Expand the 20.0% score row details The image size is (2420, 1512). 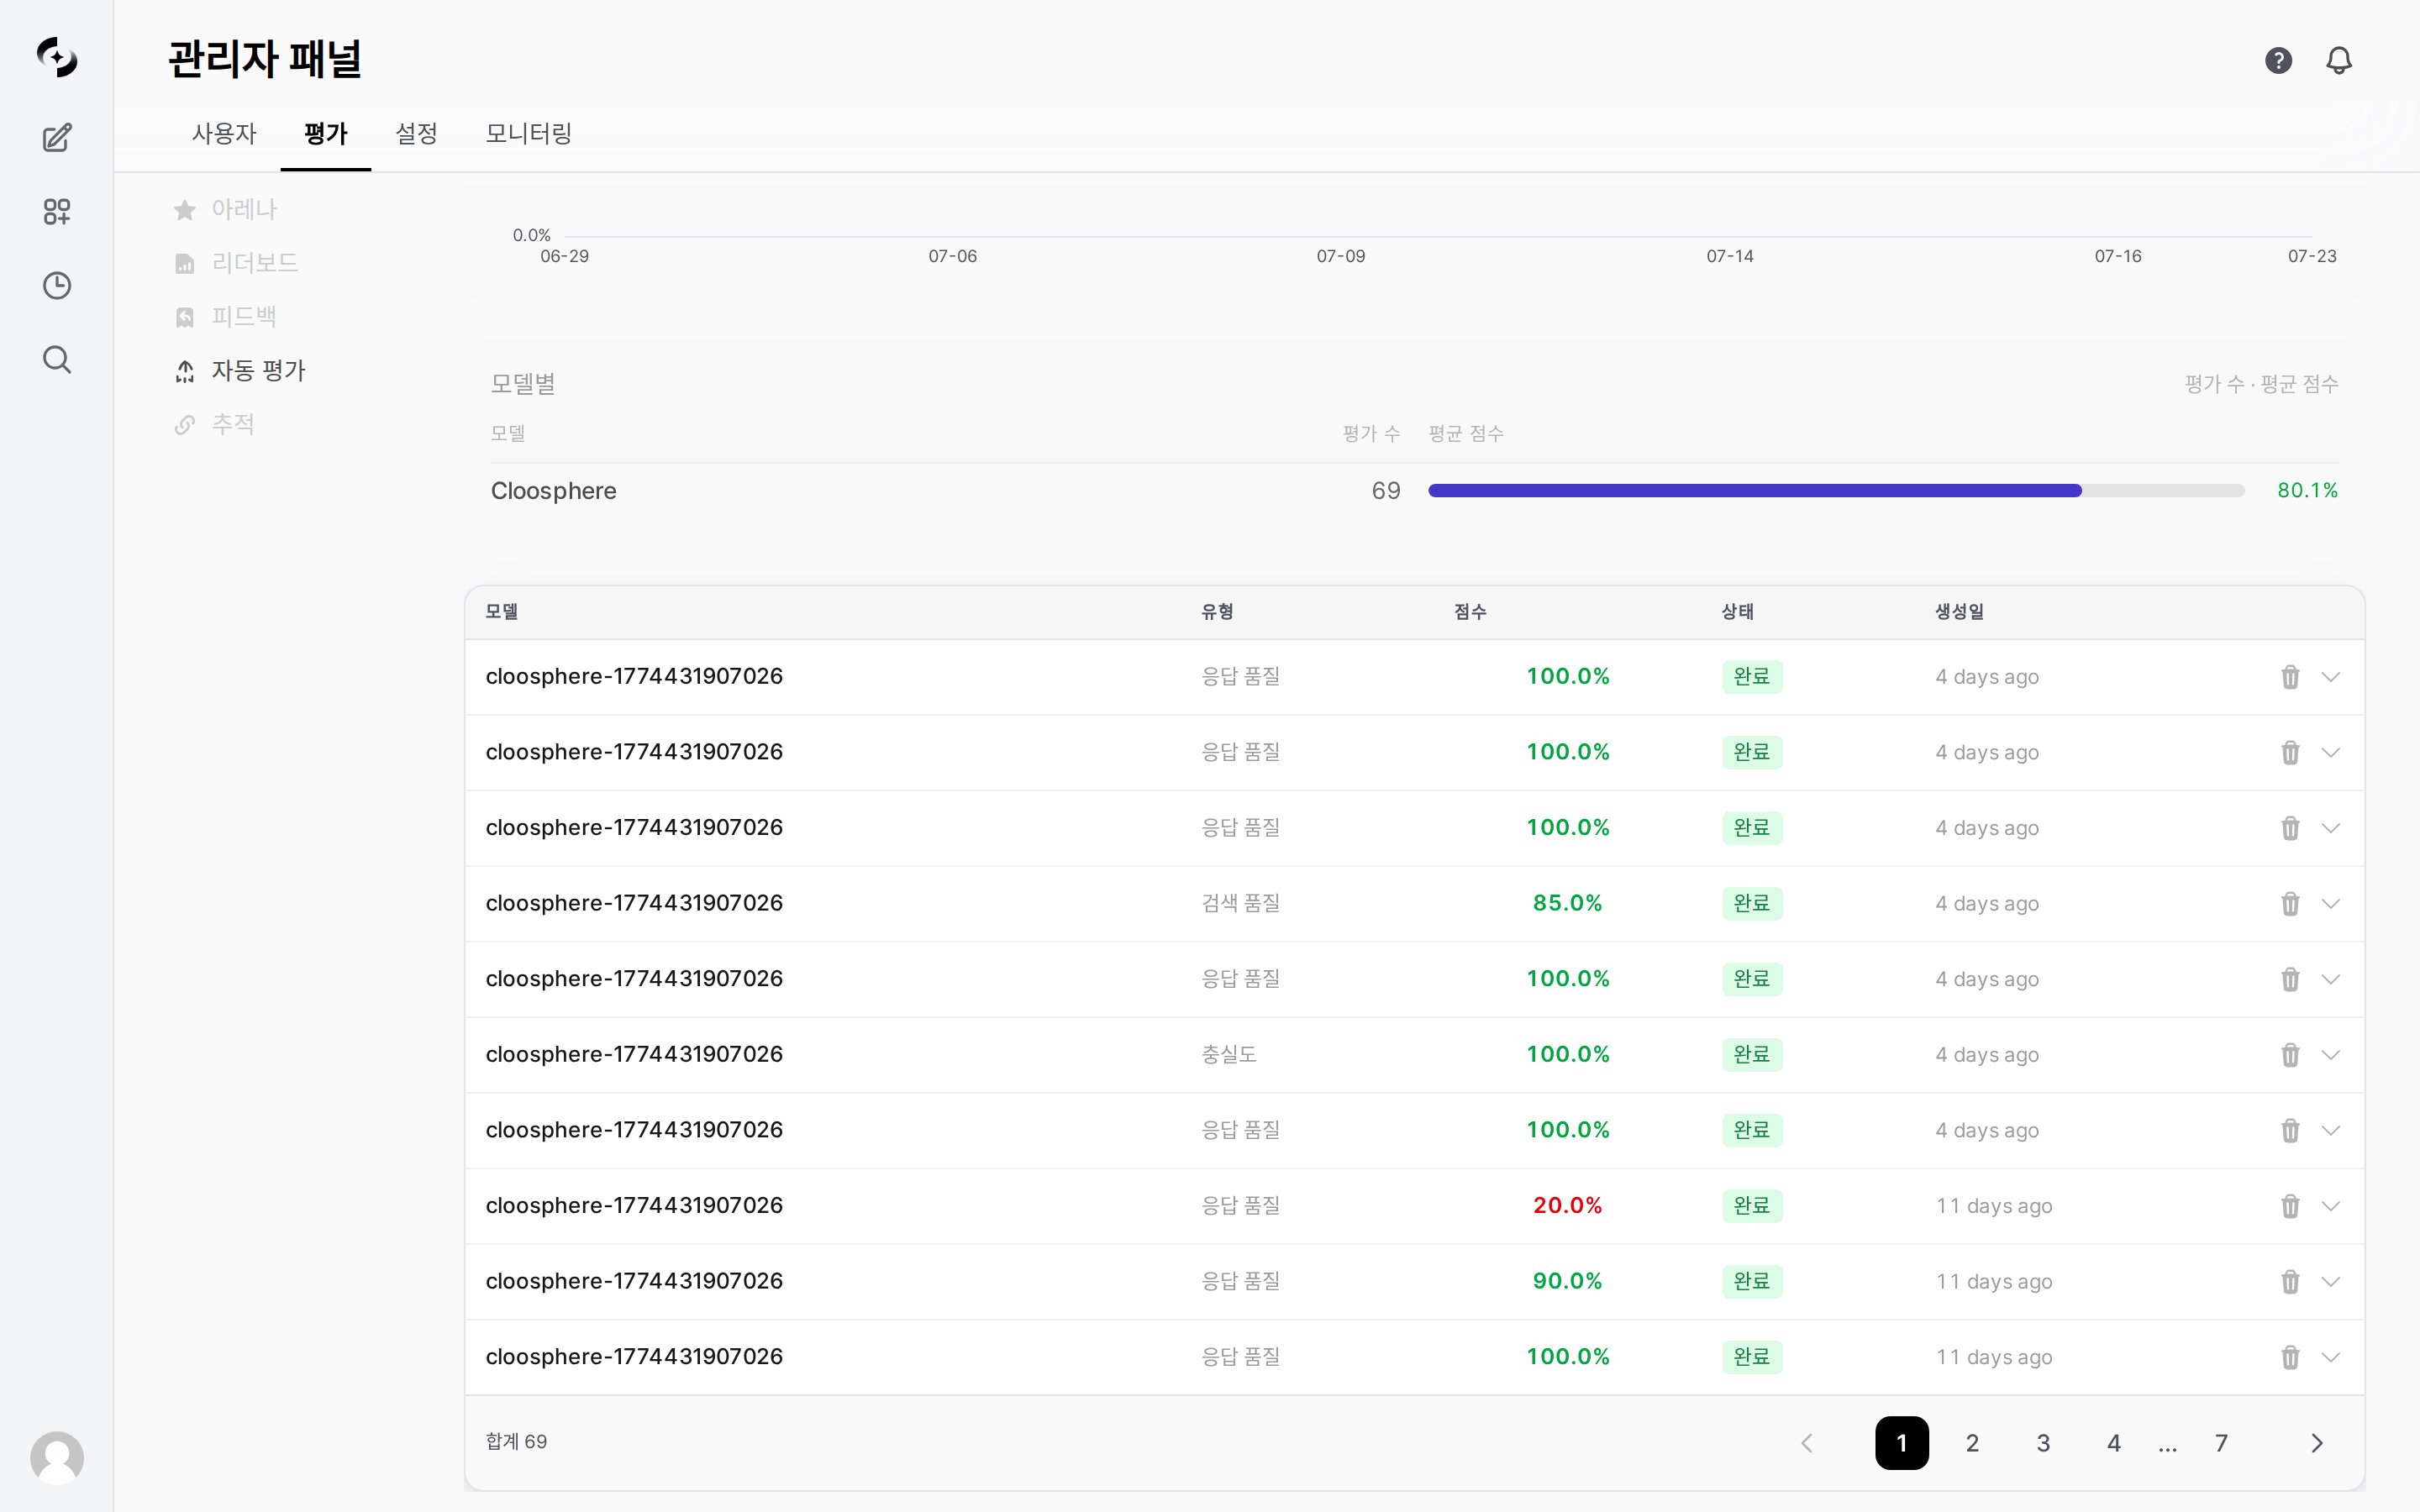pyautogui.click(x=2331, y=1205)
